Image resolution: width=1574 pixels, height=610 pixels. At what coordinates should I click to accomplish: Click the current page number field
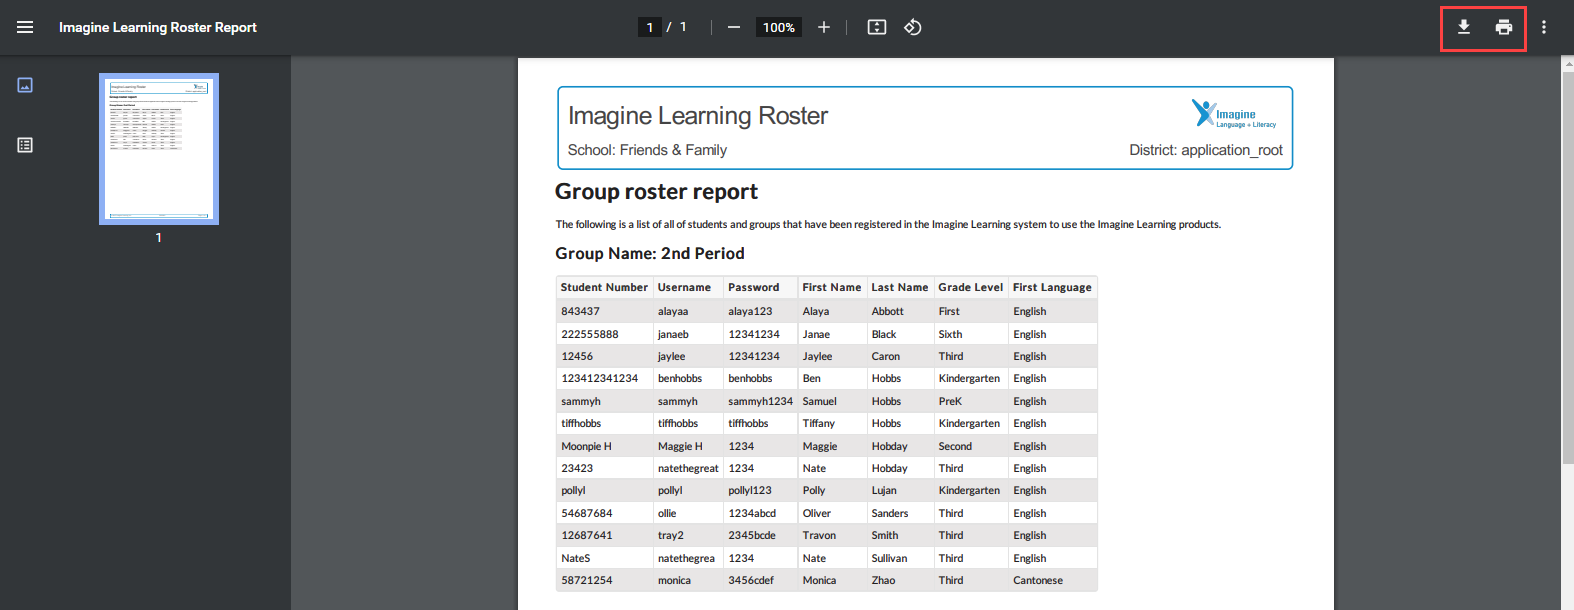point(650,27)
